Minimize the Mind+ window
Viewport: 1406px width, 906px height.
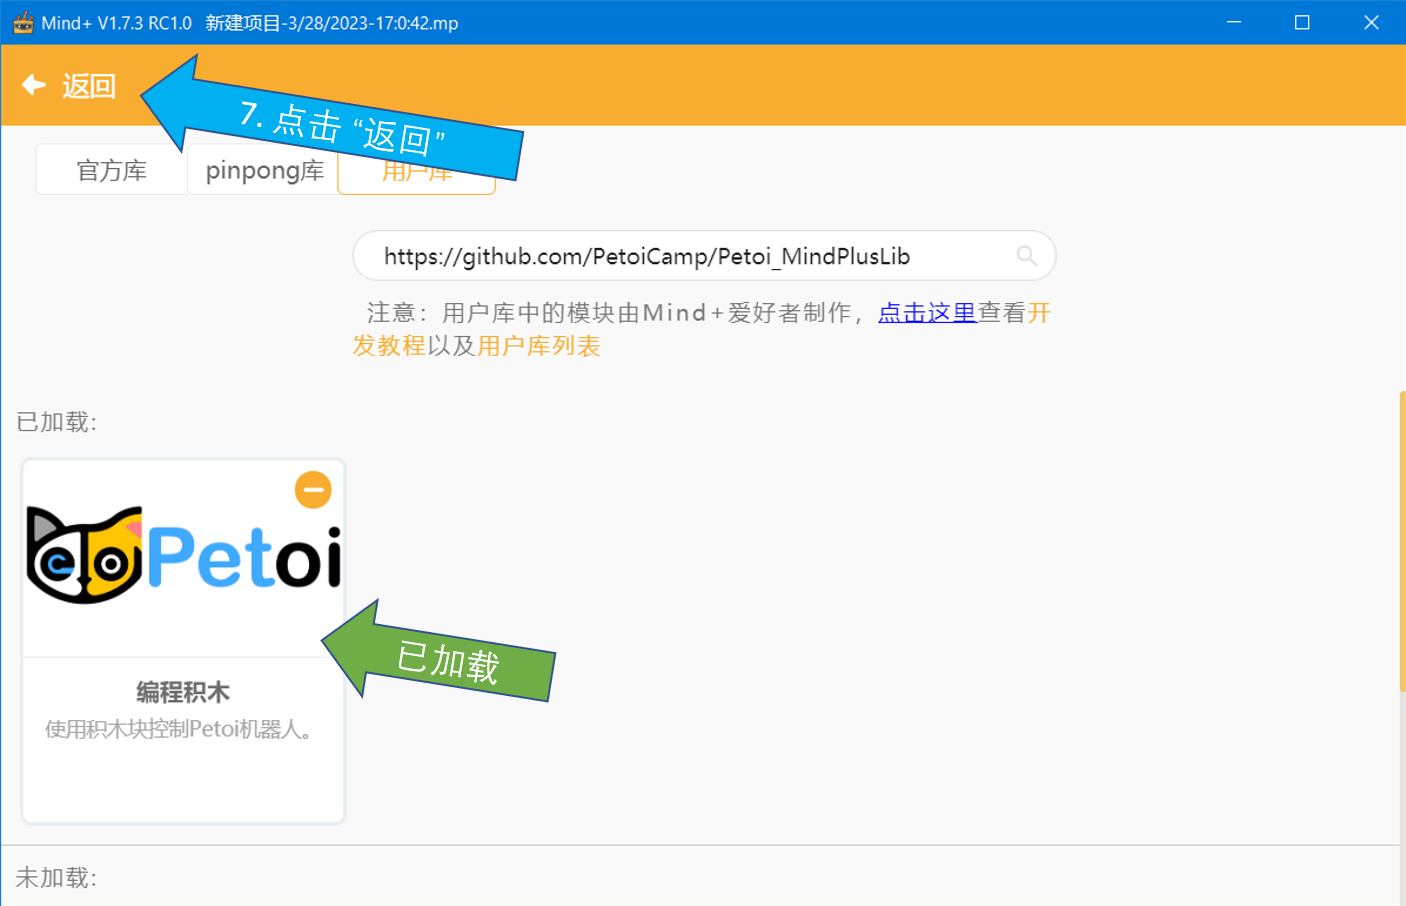1234,22
